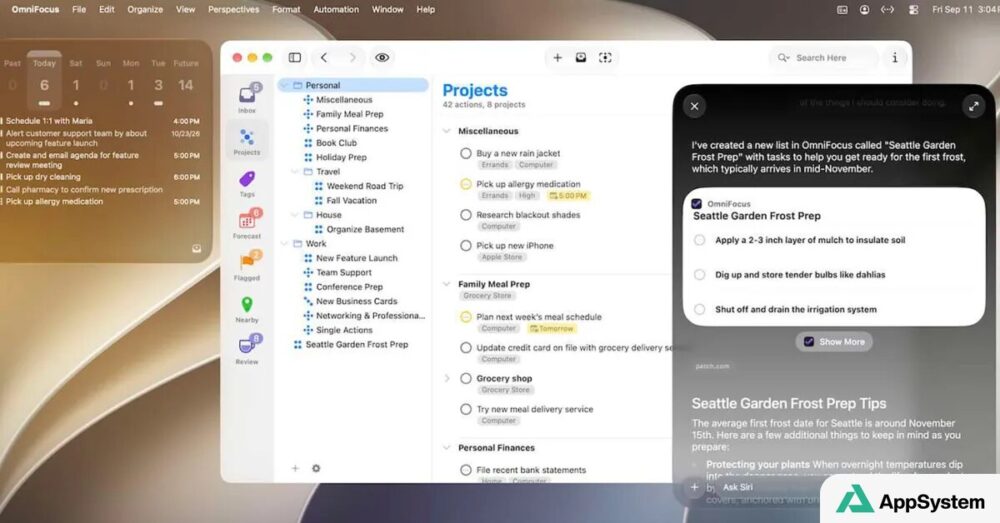Open Control Center in the menu bar

913,10
